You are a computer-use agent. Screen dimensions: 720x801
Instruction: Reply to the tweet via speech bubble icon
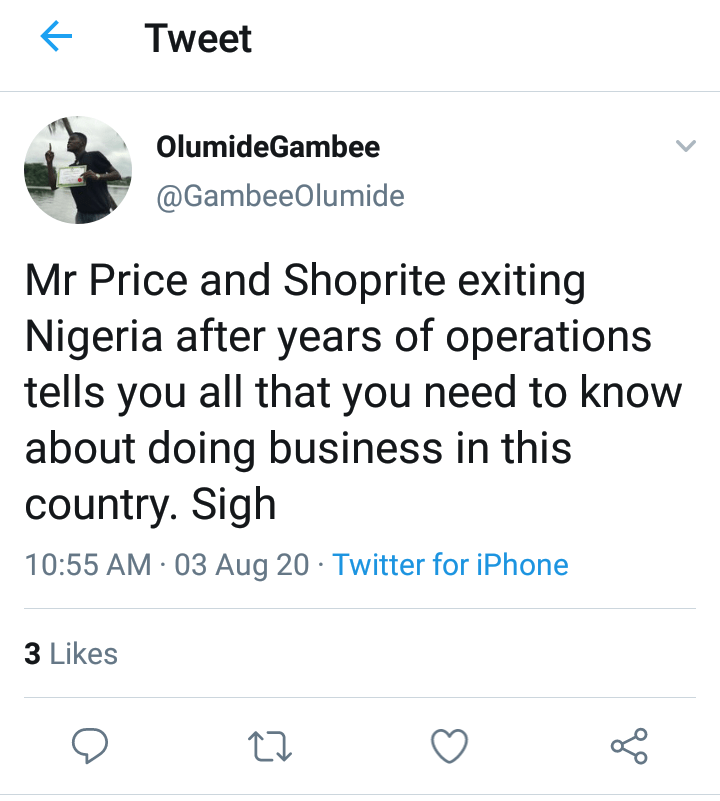91,745
